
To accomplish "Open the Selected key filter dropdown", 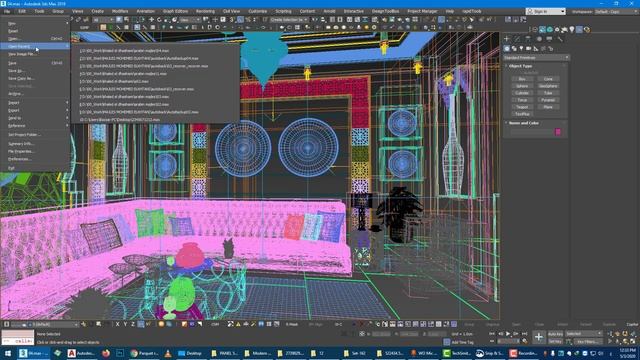I will click(x=584, y=334).
